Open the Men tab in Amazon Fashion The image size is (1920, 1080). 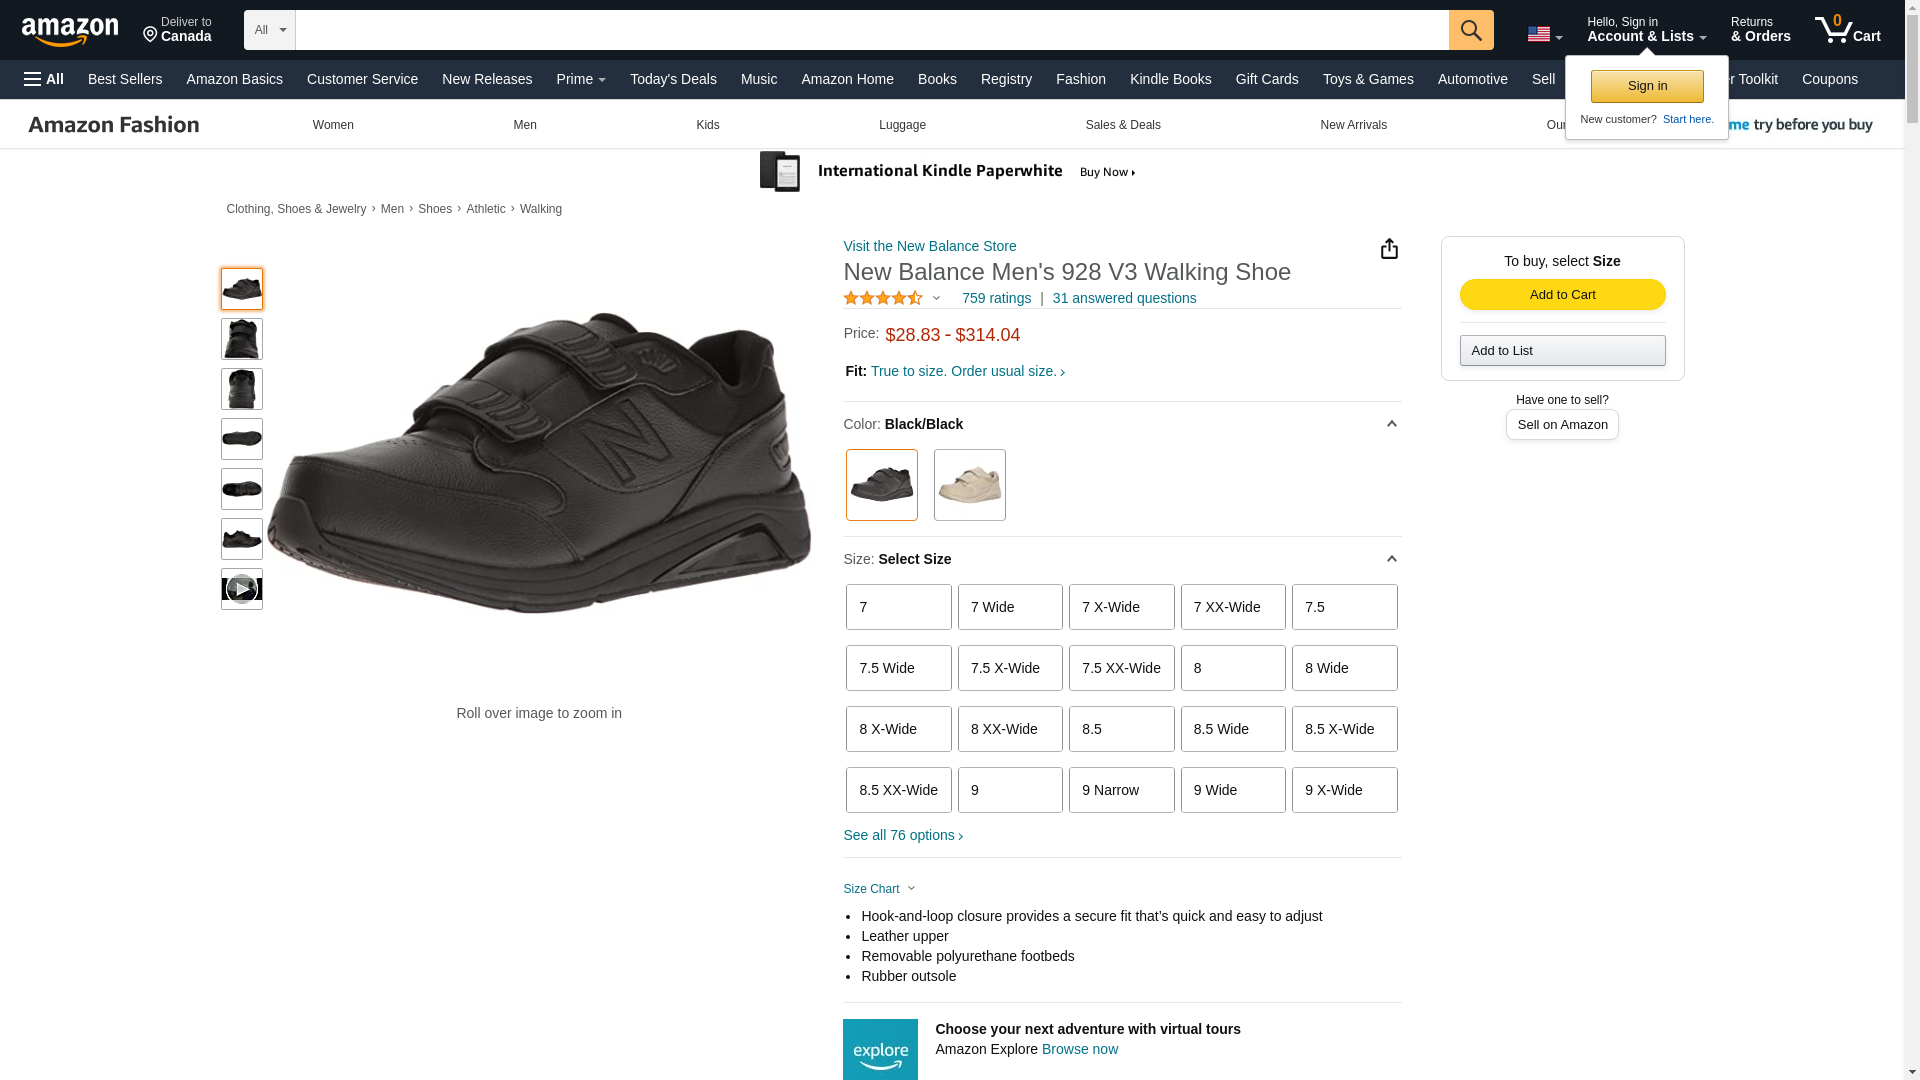(525, 125)
